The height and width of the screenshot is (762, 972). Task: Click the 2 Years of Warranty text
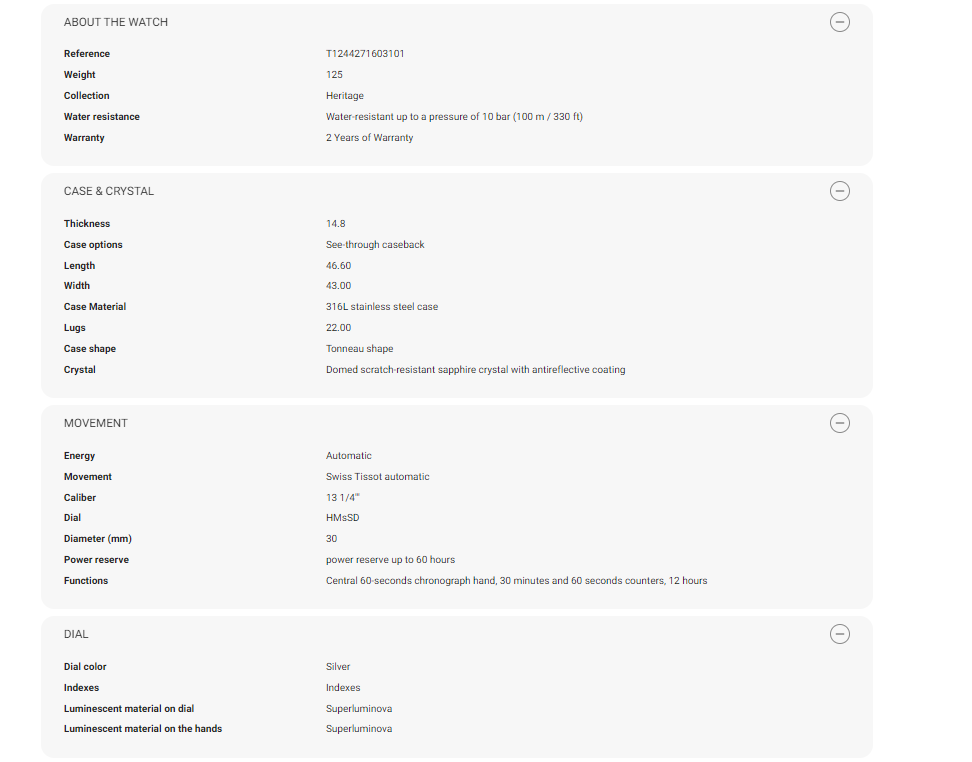(x=369, y=138)
